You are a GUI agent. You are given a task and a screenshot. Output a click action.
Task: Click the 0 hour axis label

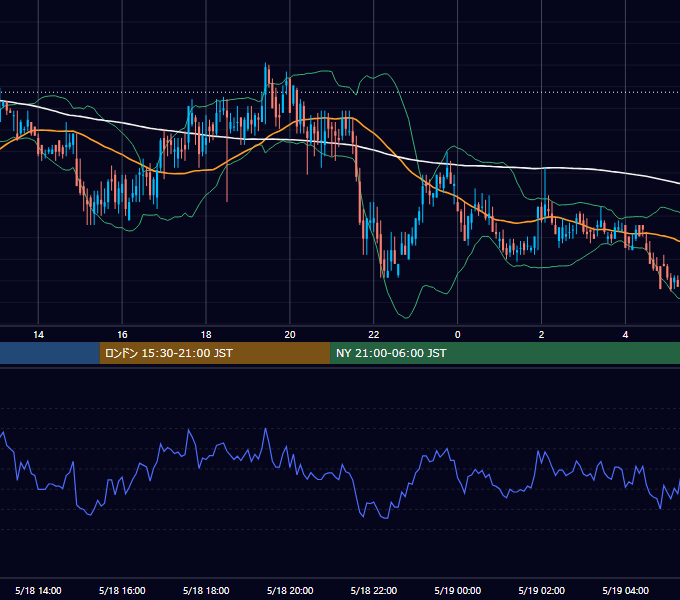click(x=457, y=335)
